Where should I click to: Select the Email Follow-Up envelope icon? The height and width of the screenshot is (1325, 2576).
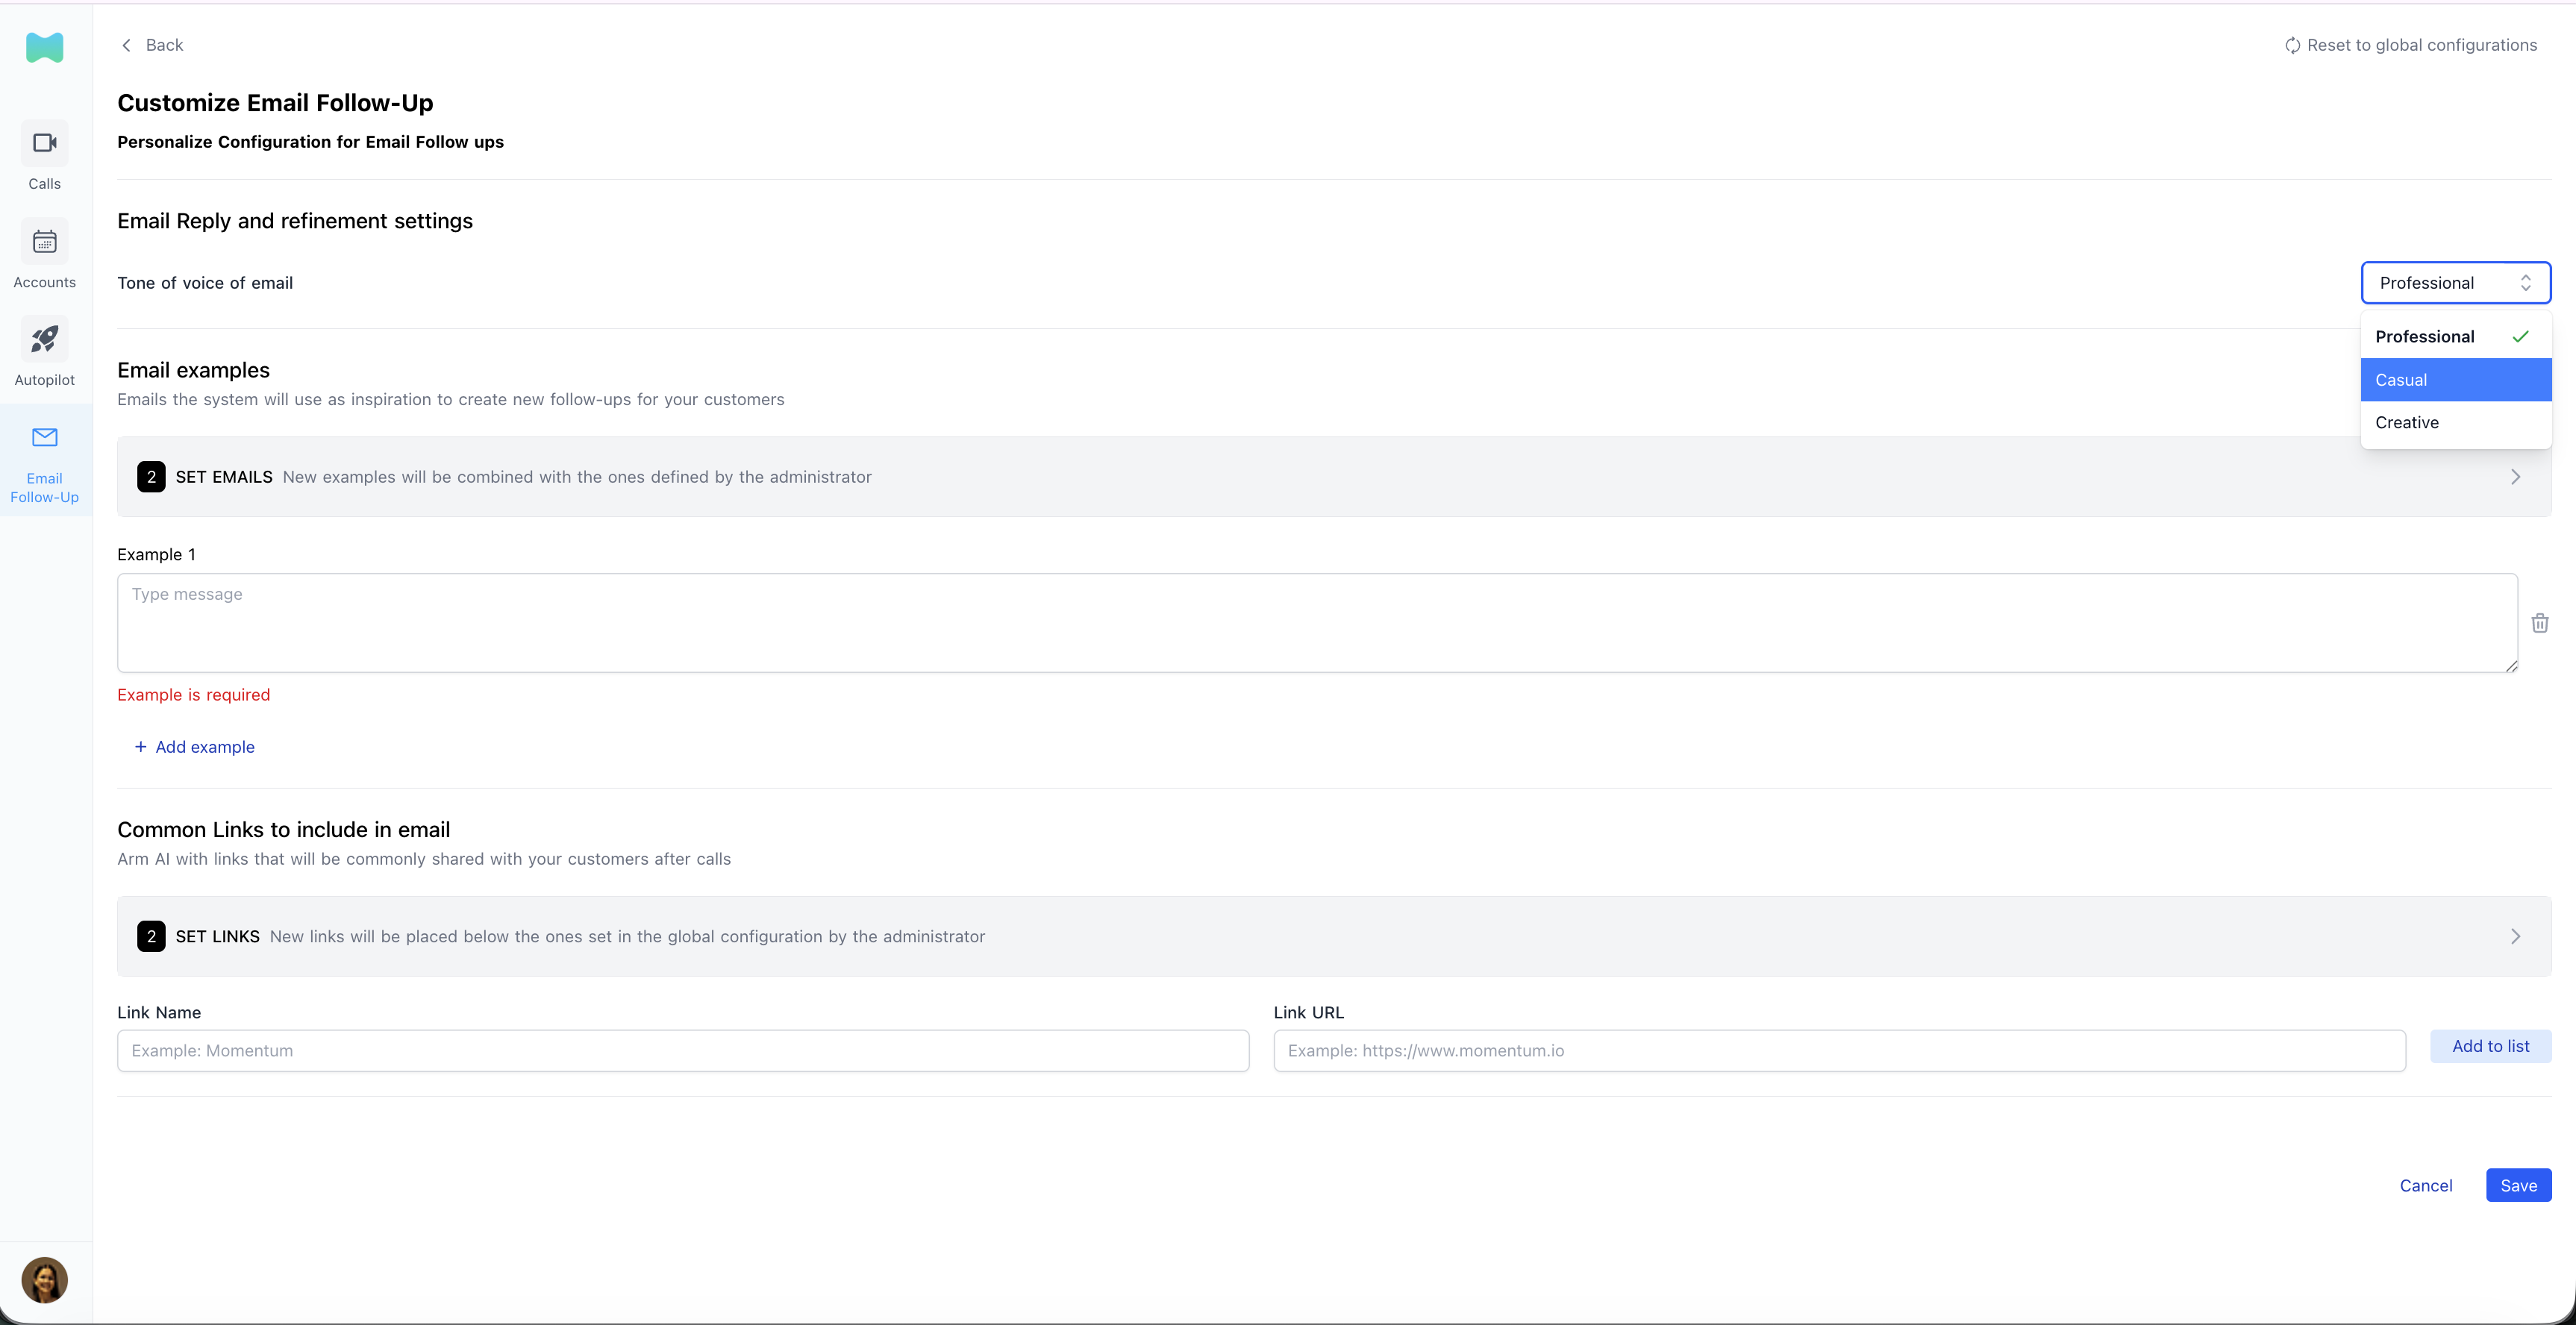coord(44,438)
